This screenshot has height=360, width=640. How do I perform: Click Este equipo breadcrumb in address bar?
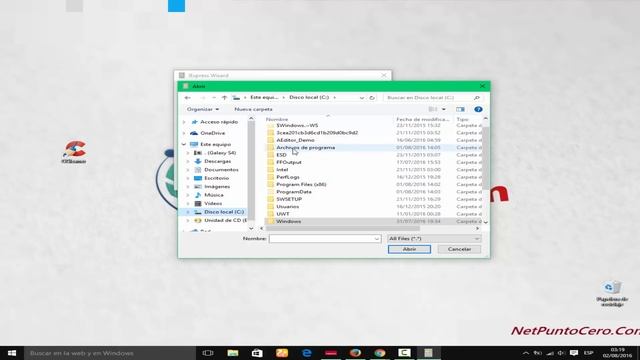pyautogui.click(x=264, y=97)
